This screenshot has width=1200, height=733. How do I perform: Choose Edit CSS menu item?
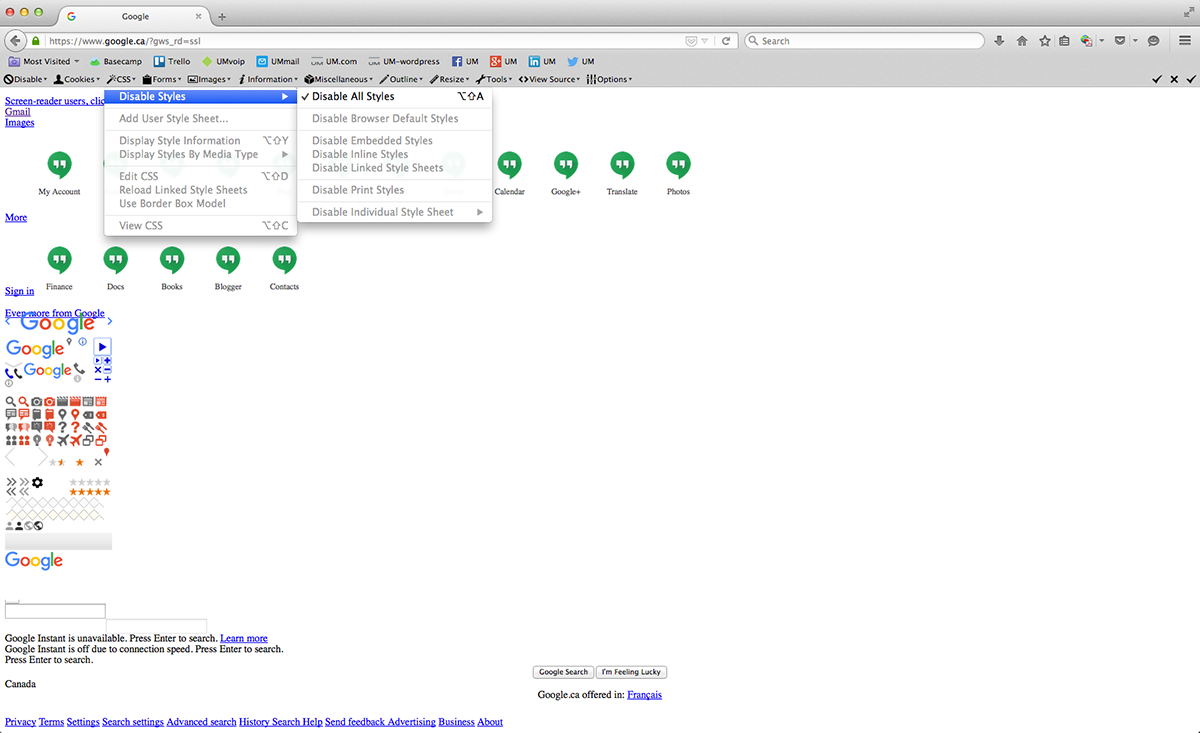coord(200,177)
